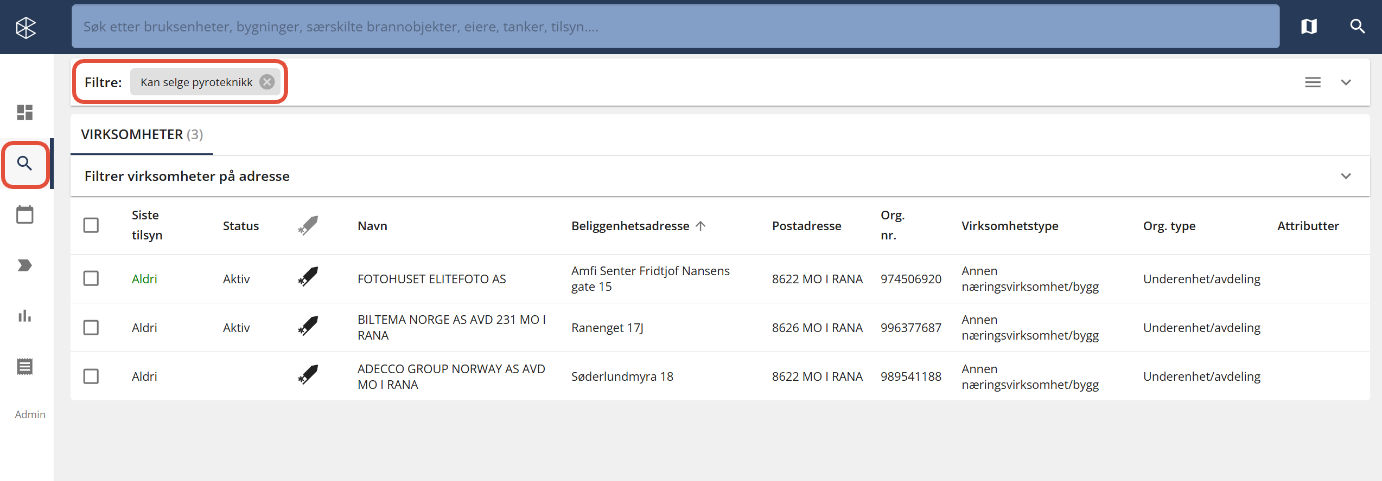Viewport: 1382px width, 481px height.
Task: Click the top-right search magnifier icon
Action: pyautogui.click(x=1357, y=27)
